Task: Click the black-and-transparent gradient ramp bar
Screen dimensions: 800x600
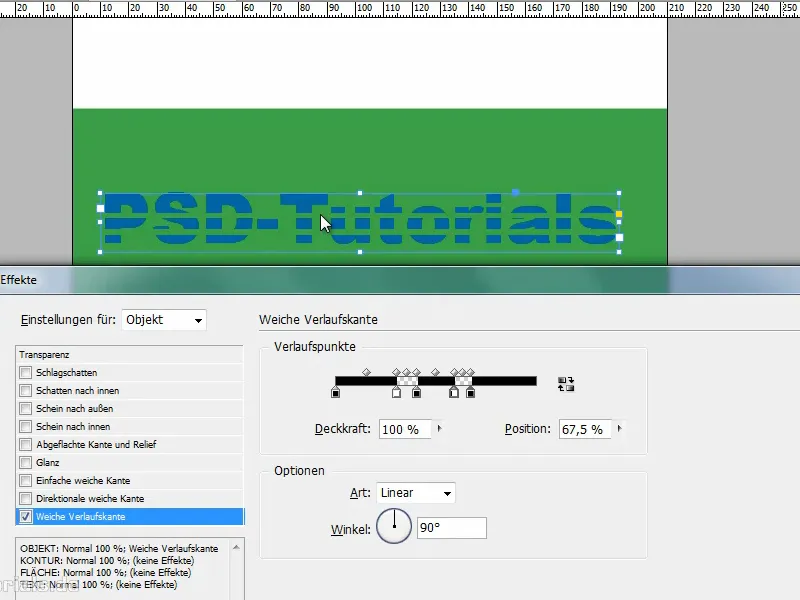Action: pyautogui.click(x=436, y=381)
